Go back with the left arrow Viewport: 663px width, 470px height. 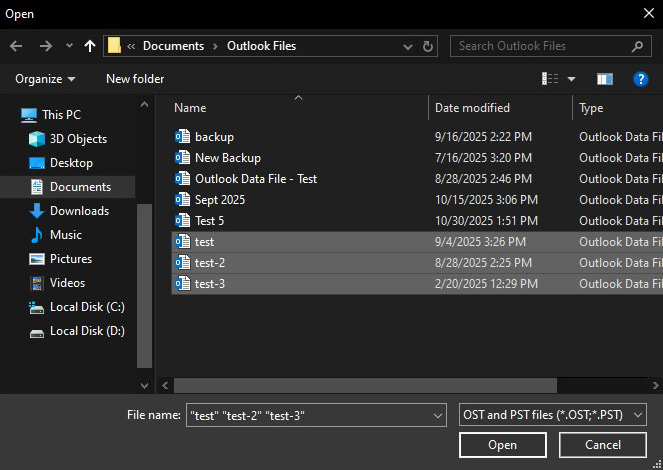coord(16,46)
